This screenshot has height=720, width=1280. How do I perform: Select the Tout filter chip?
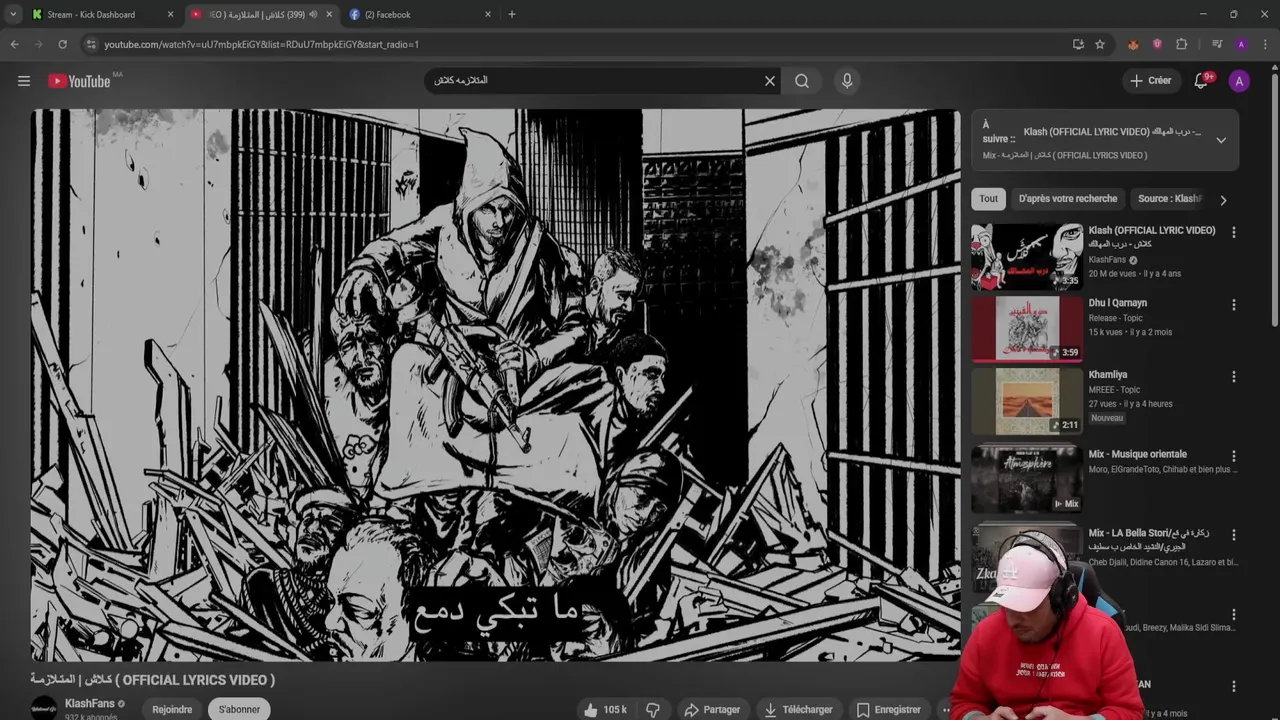pyautogui.click(x=988, y=198)
